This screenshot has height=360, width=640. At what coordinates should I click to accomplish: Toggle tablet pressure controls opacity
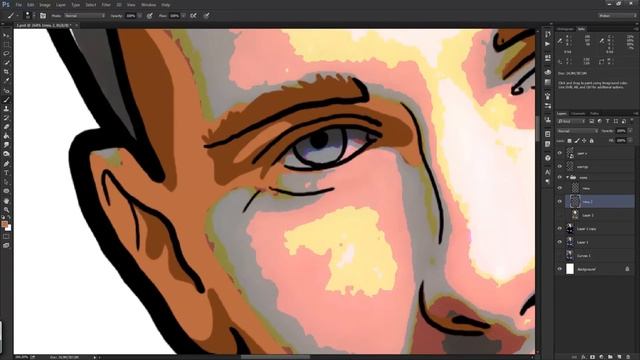pyautogui.click(x=150, y=16)
